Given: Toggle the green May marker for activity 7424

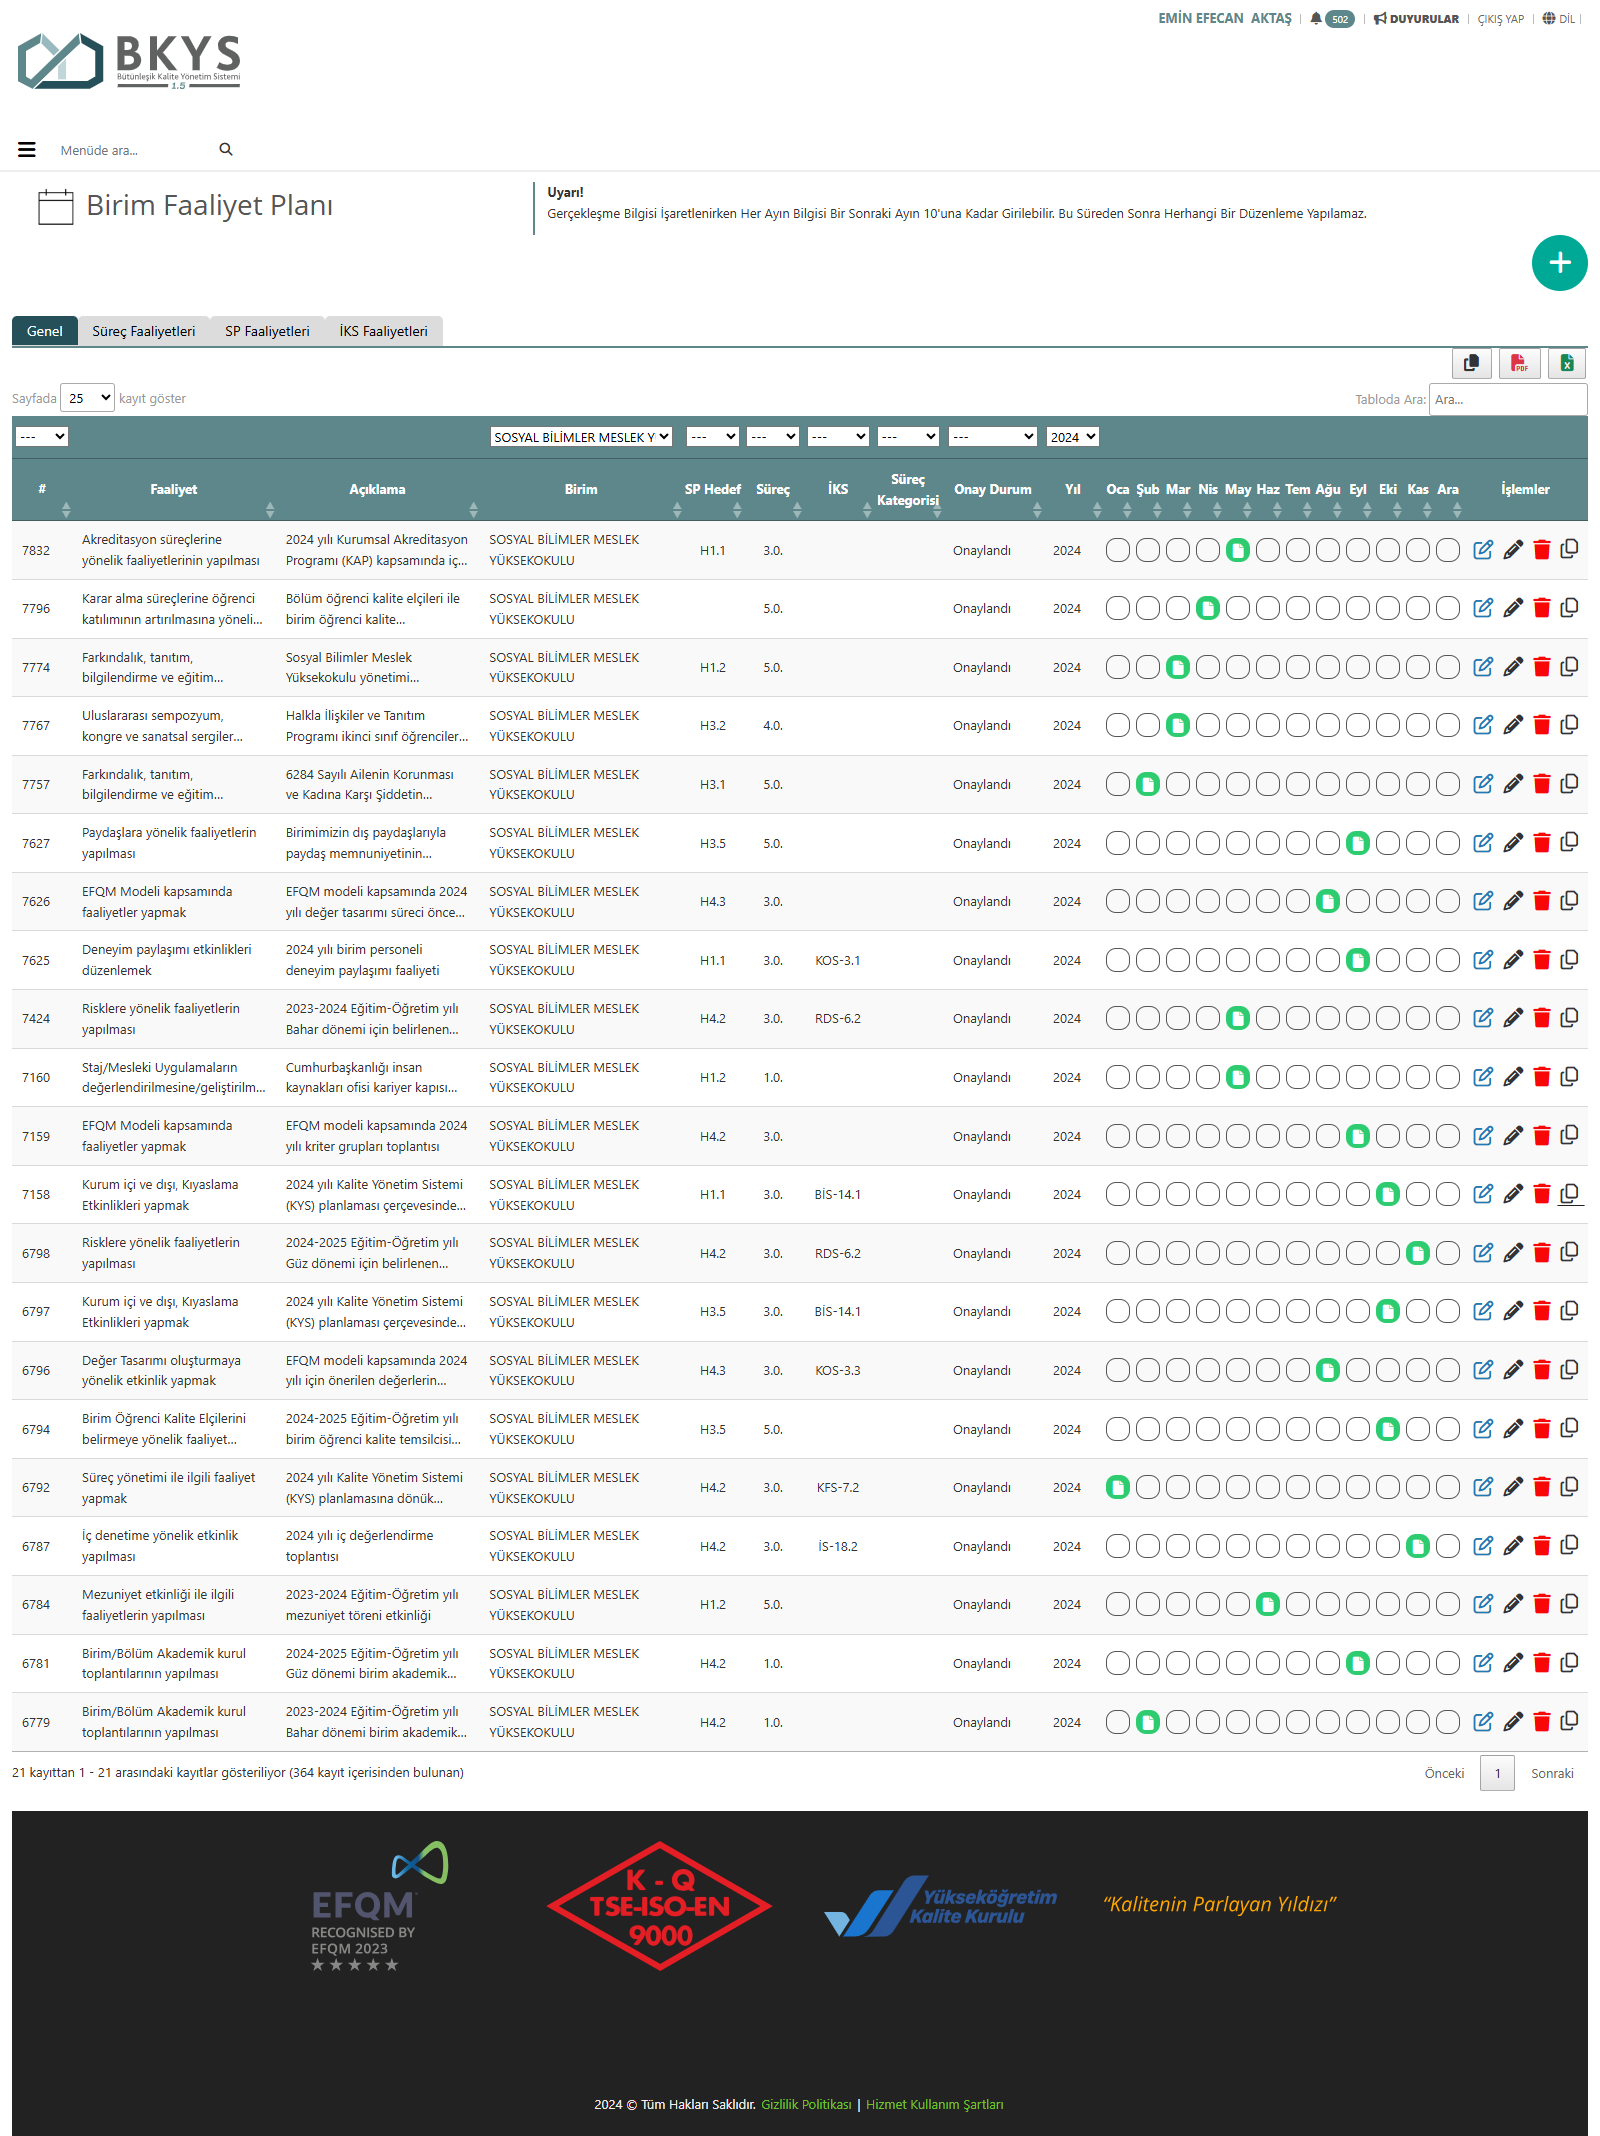Looking at the screenshot, I should 1238,1019.
